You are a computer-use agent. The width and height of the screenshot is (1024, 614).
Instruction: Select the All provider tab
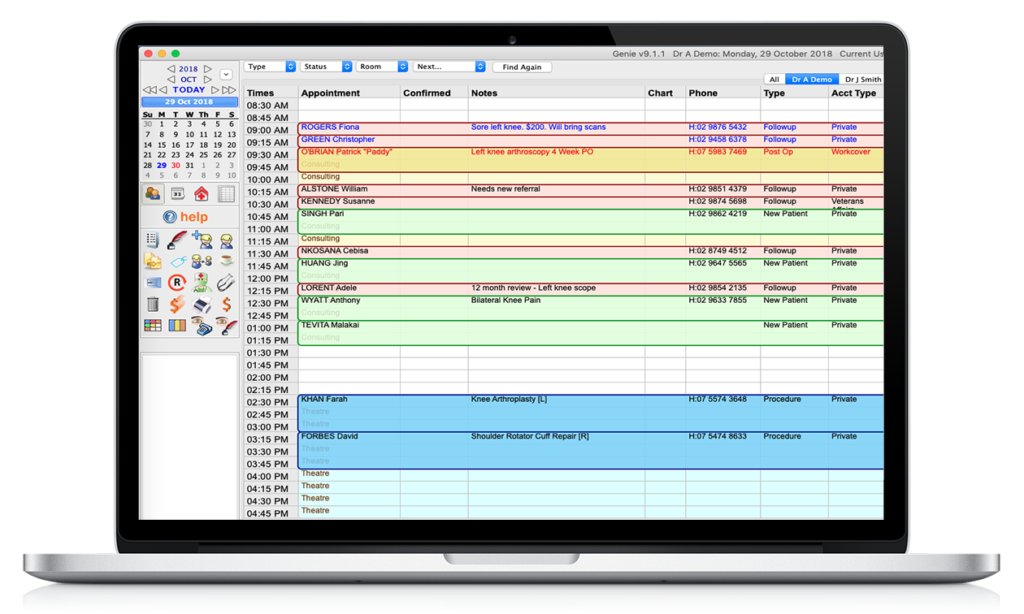tap(774, 79)
